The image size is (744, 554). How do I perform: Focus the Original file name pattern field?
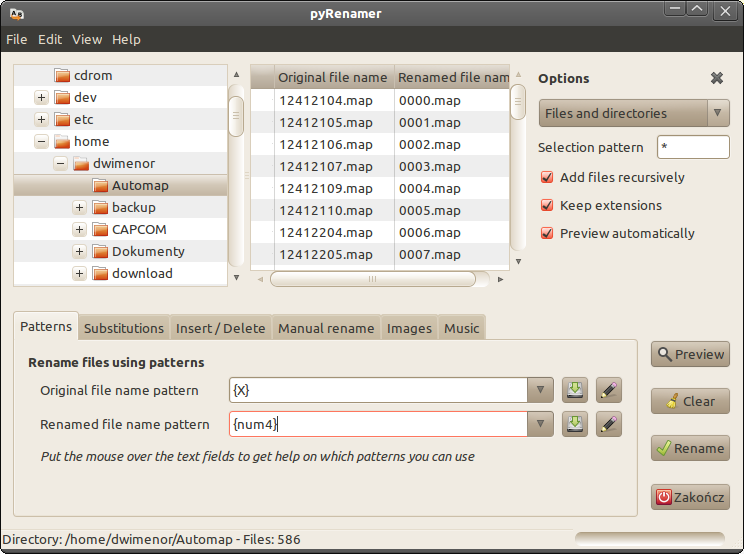[x=378, y=390]
